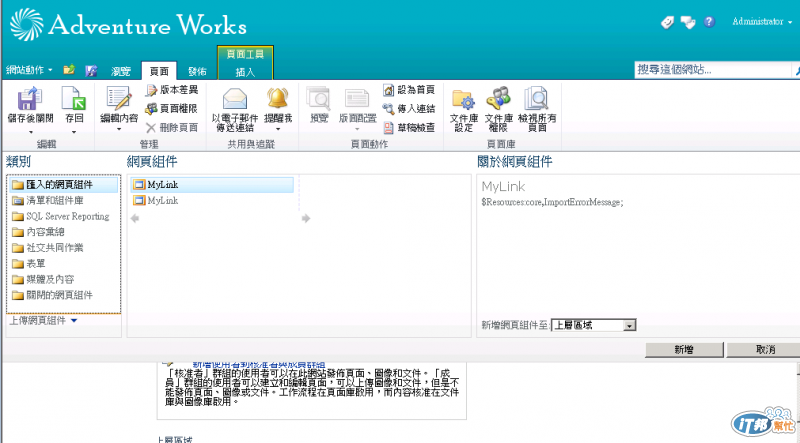Click the help question mark icon
This screenshot has width=800, height=443.
(709, 22)
